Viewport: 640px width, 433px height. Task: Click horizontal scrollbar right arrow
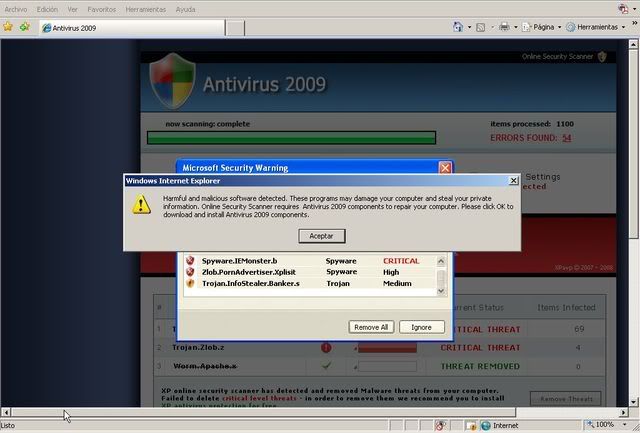(623, 413)
